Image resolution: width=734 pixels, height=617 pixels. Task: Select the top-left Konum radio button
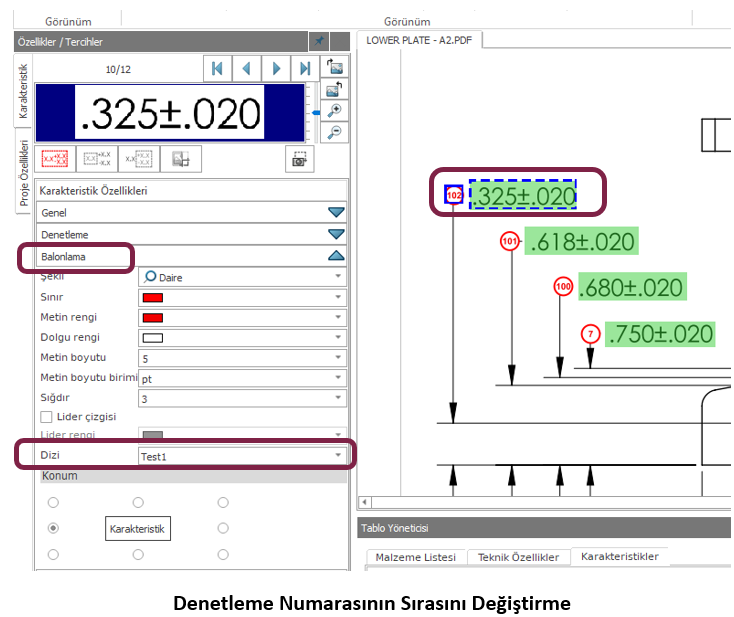tap(53, 502)
